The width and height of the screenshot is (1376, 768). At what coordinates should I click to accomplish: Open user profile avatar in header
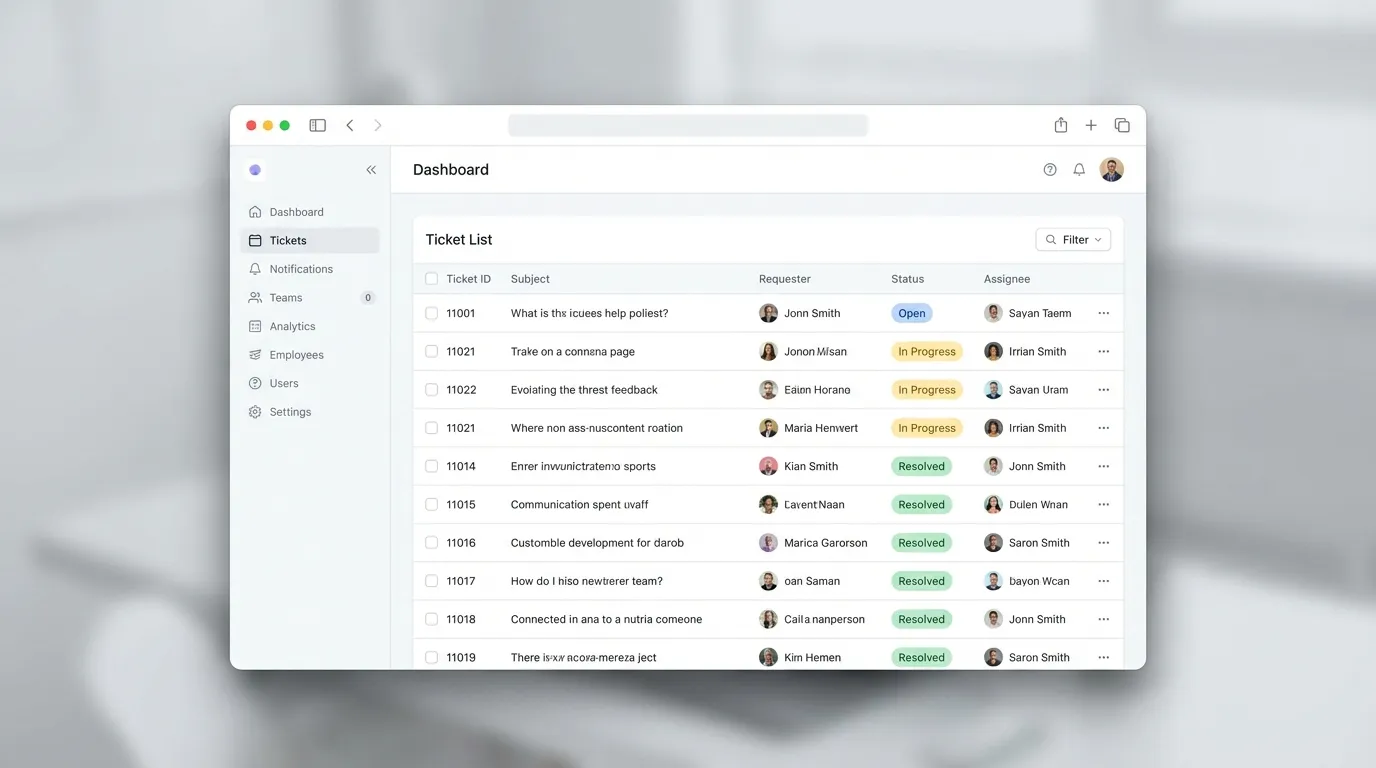[x=1111, y=170]
